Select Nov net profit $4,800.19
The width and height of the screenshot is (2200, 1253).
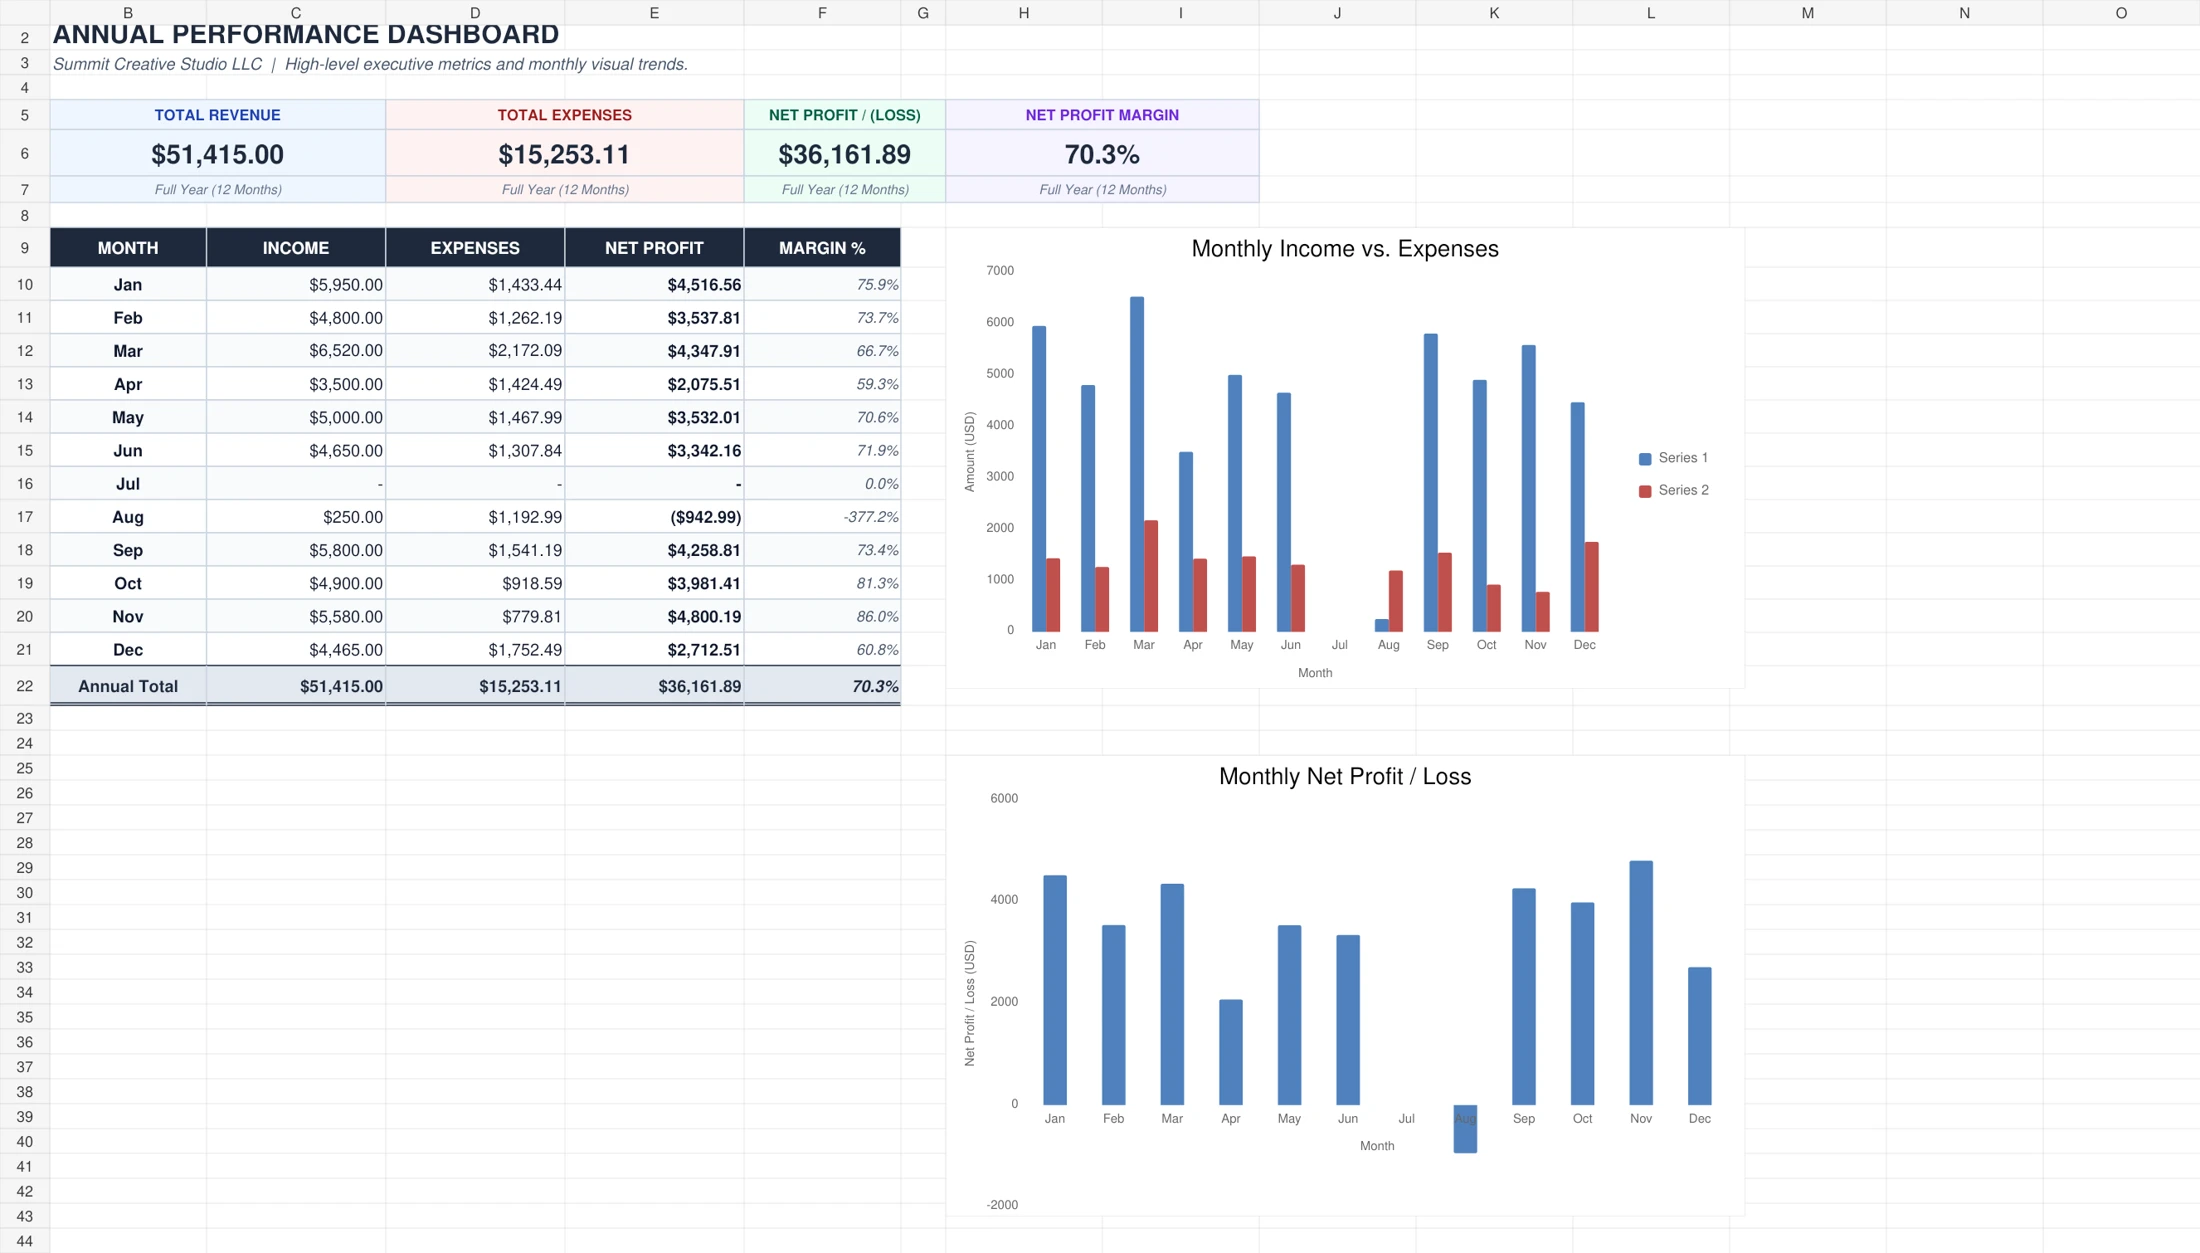pyautogui.click(x=654, y=617)
